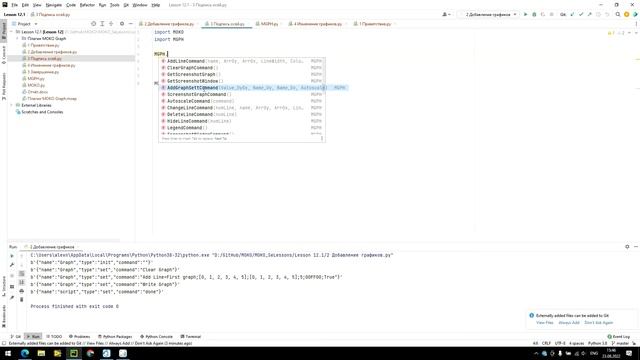
Task: Select HideLineCommand in completion list
Action: coord(242,121)
